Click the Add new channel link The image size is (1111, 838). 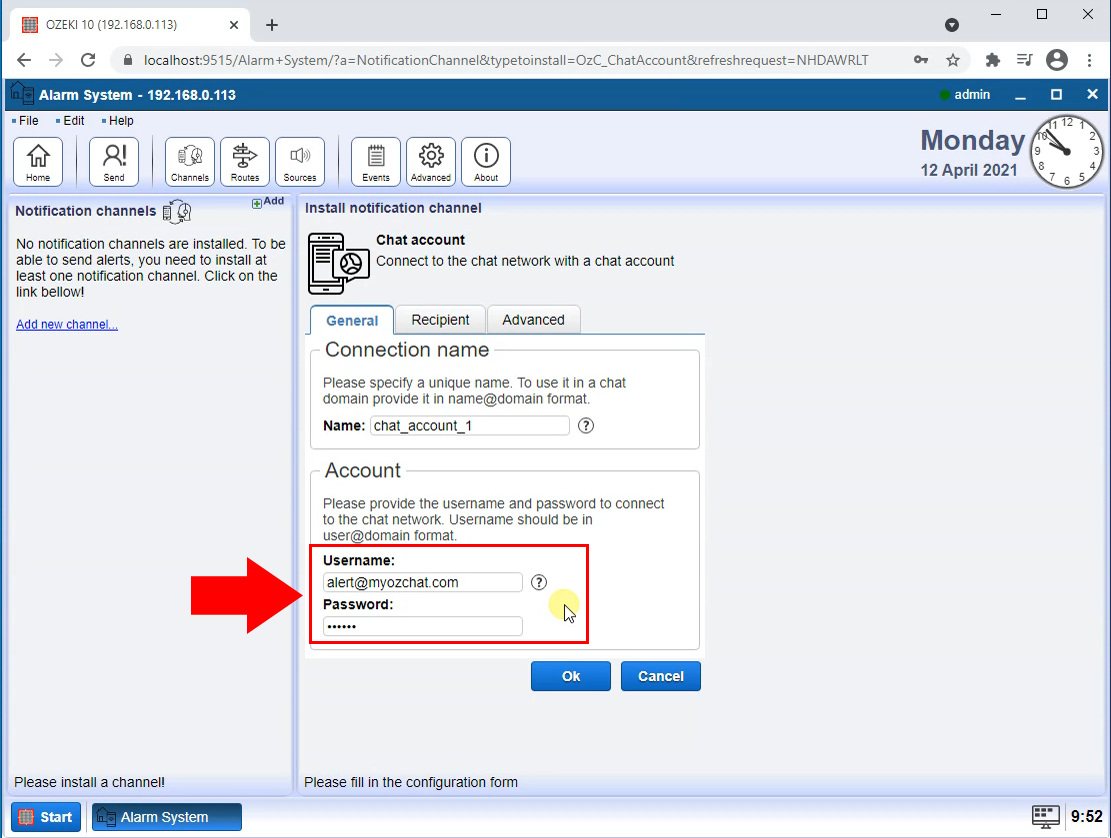(66, 324)
